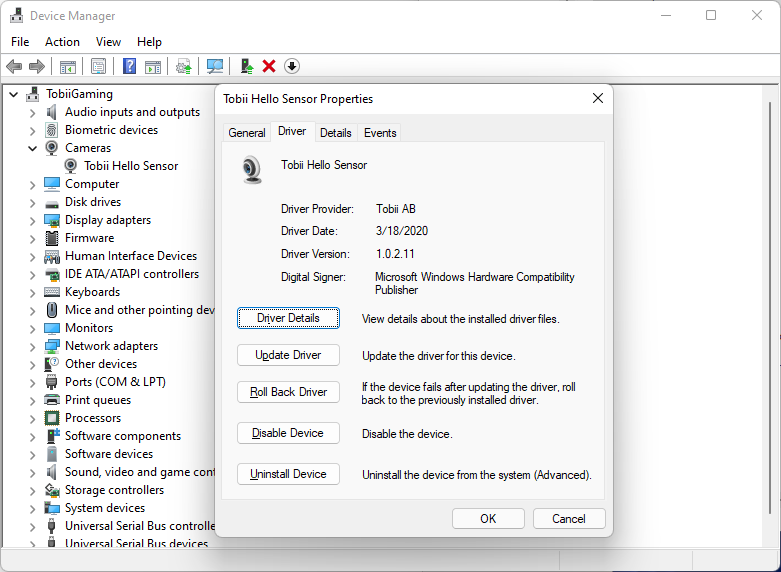Image resolution: width=781 pixels, height=572 pixels.
Task: Open the Action menu
Action: (x=62, y=42)
